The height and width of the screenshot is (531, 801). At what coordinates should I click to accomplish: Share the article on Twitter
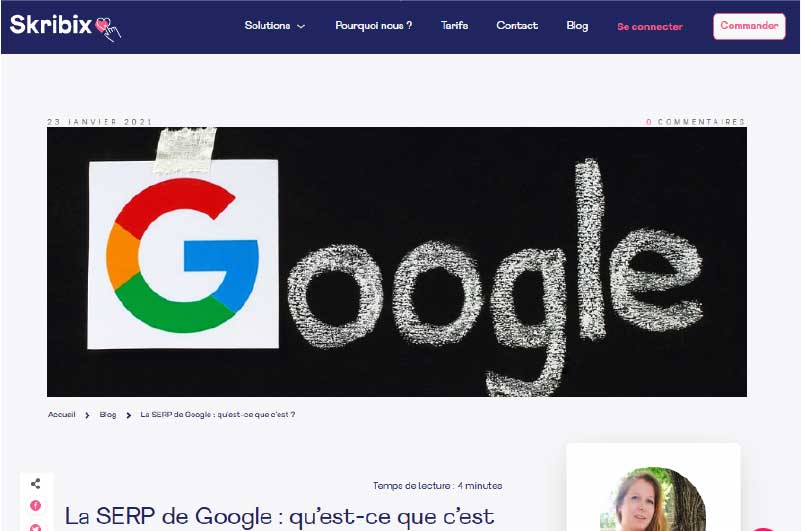click(x=35, y=527)
